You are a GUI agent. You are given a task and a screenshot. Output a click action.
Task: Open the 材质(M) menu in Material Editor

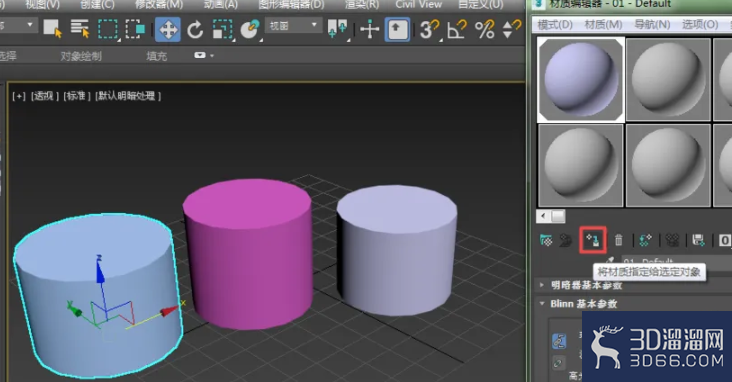(x=603, y=24)
